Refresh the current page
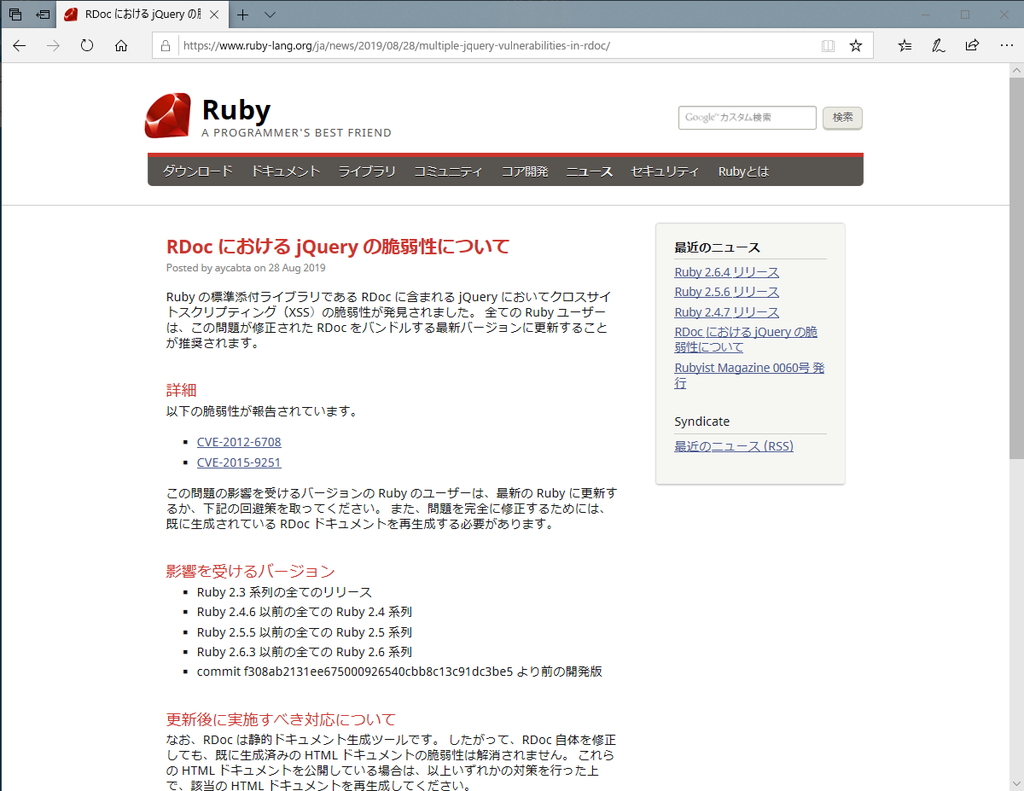This screenshot has height=791, width=1024. [86, 45]
